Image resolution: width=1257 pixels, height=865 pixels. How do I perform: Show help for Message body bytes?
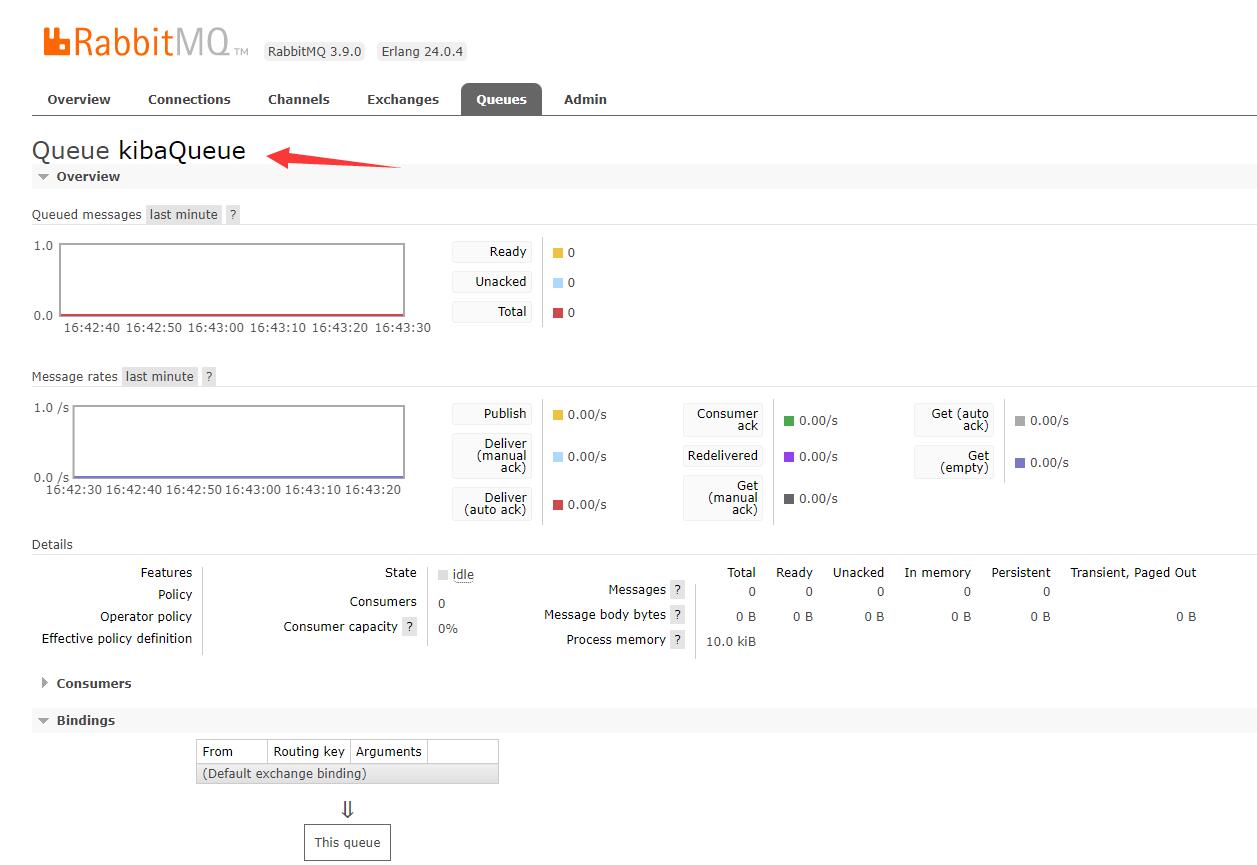[677, 615]
